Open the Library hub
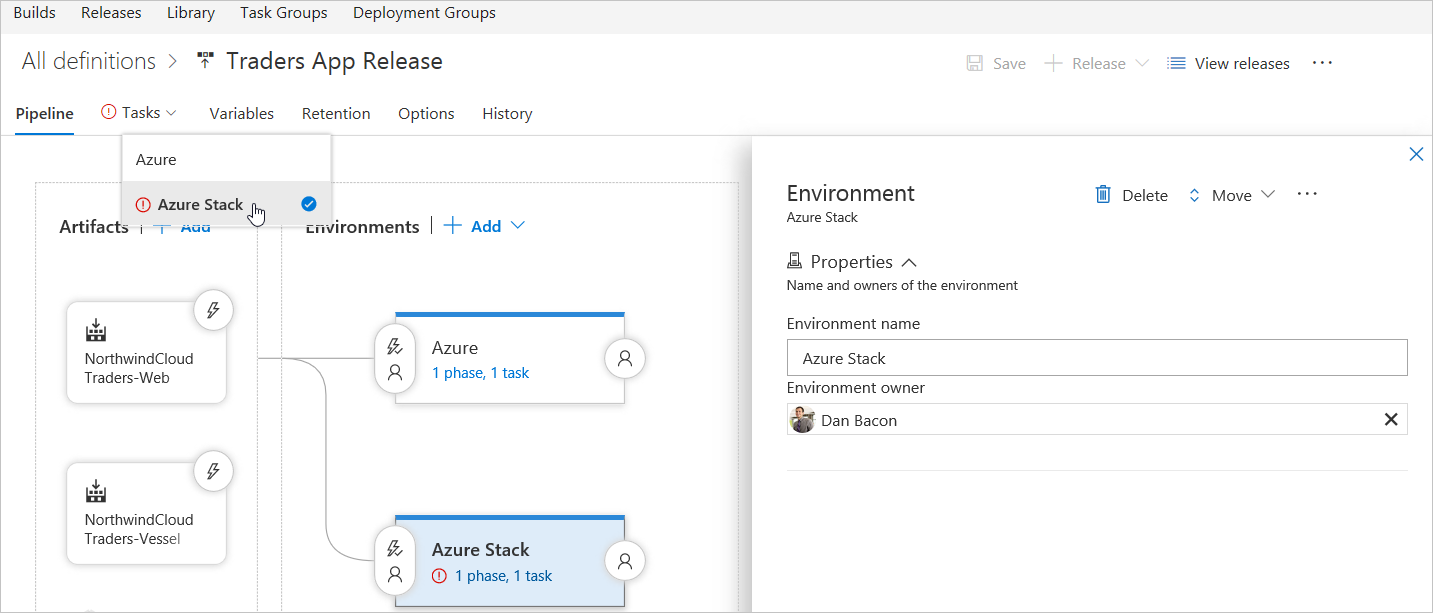 point(190,13)
